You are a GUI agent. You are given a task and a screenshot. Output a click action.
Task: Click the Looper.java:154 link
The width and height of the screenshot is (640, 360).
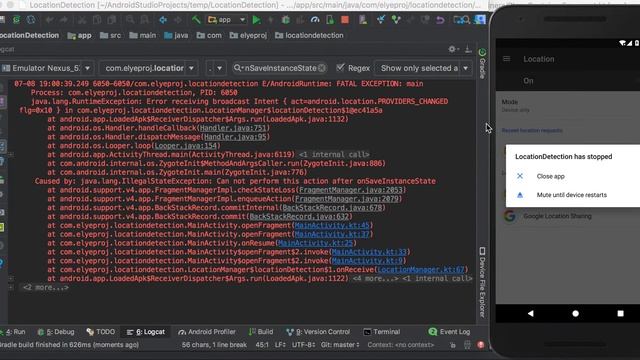185,146
